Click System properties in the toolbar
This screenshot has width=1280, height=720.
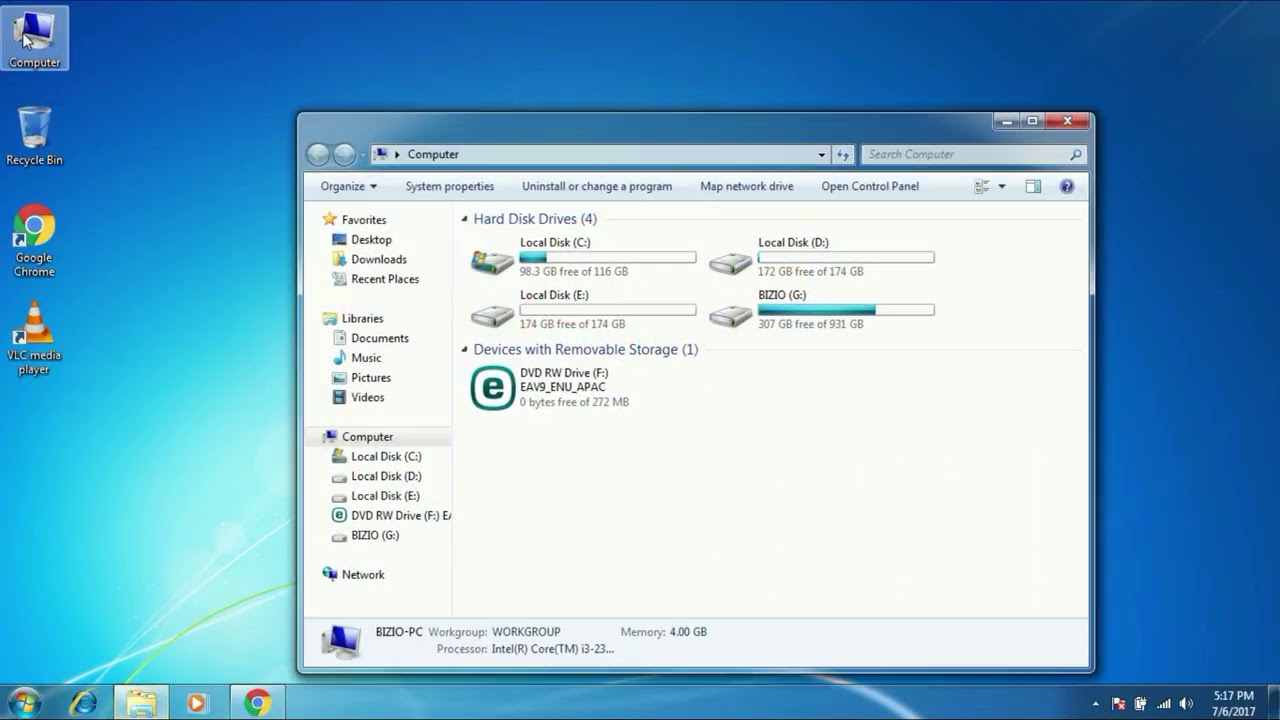tap(450, 186)
